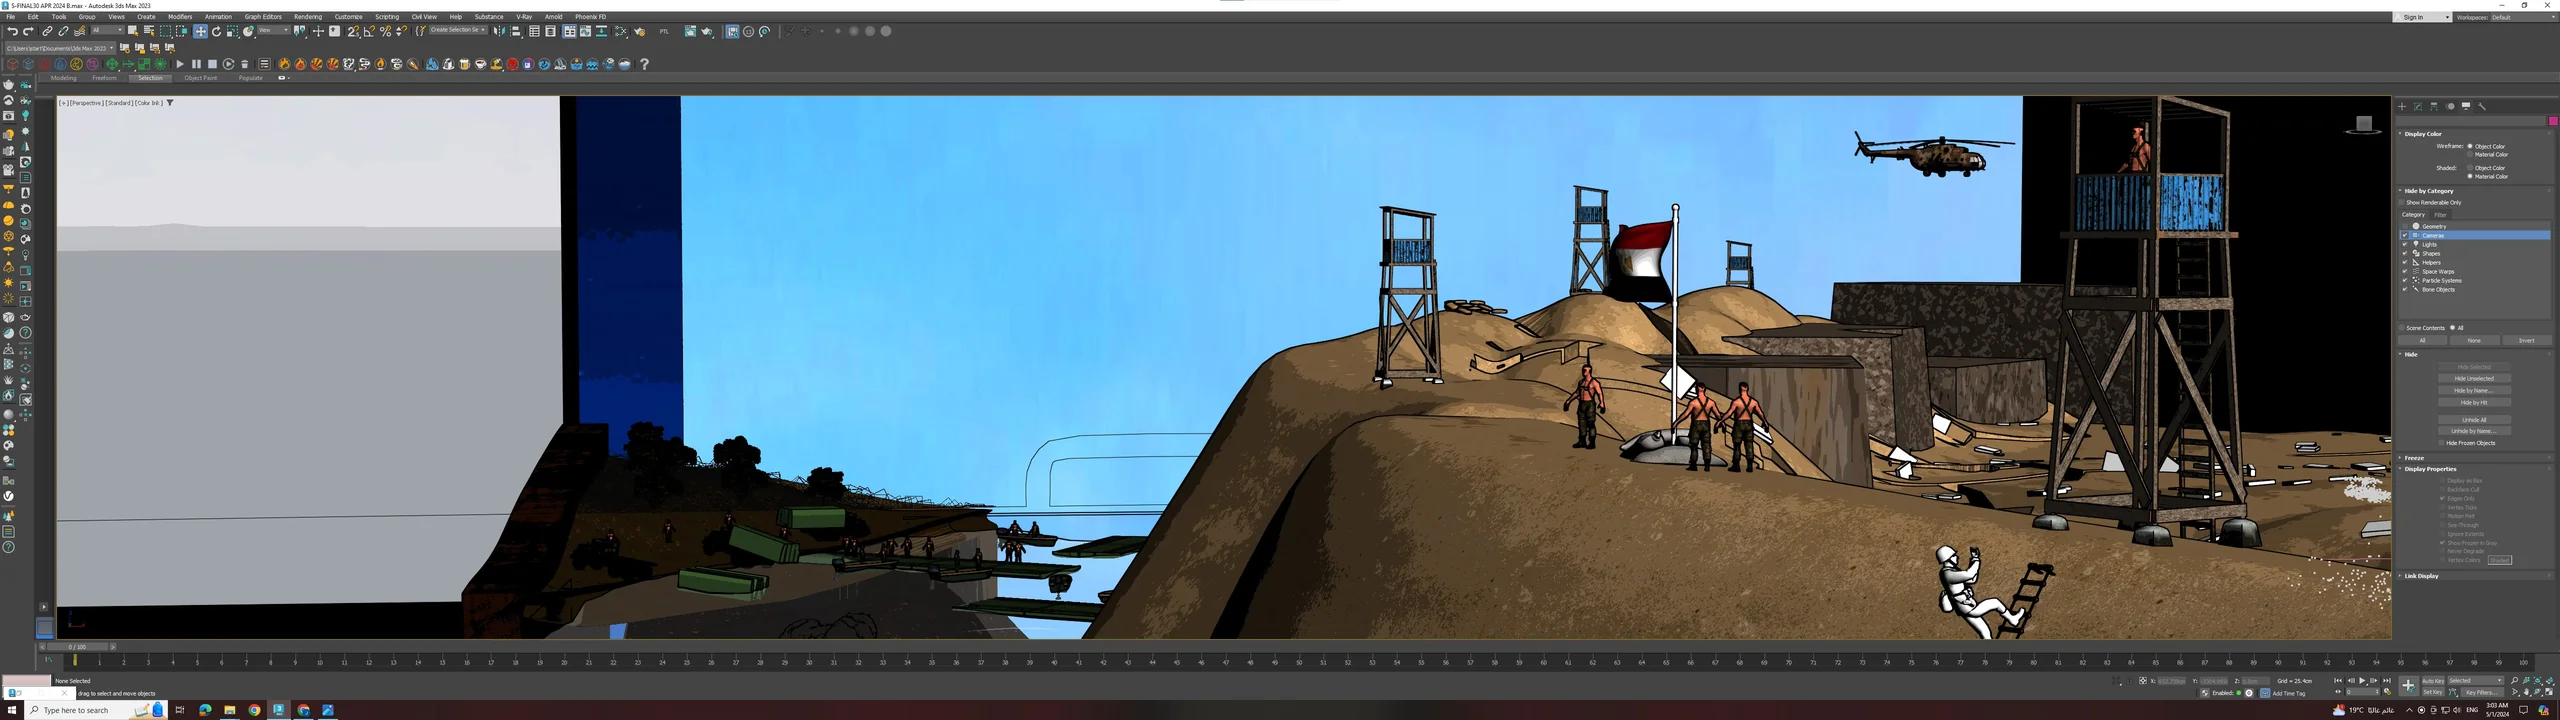Open the Utilities wrench panel tab
Screen dimensions: 2560x720
pyautogui.click(x=2482, y=106)
